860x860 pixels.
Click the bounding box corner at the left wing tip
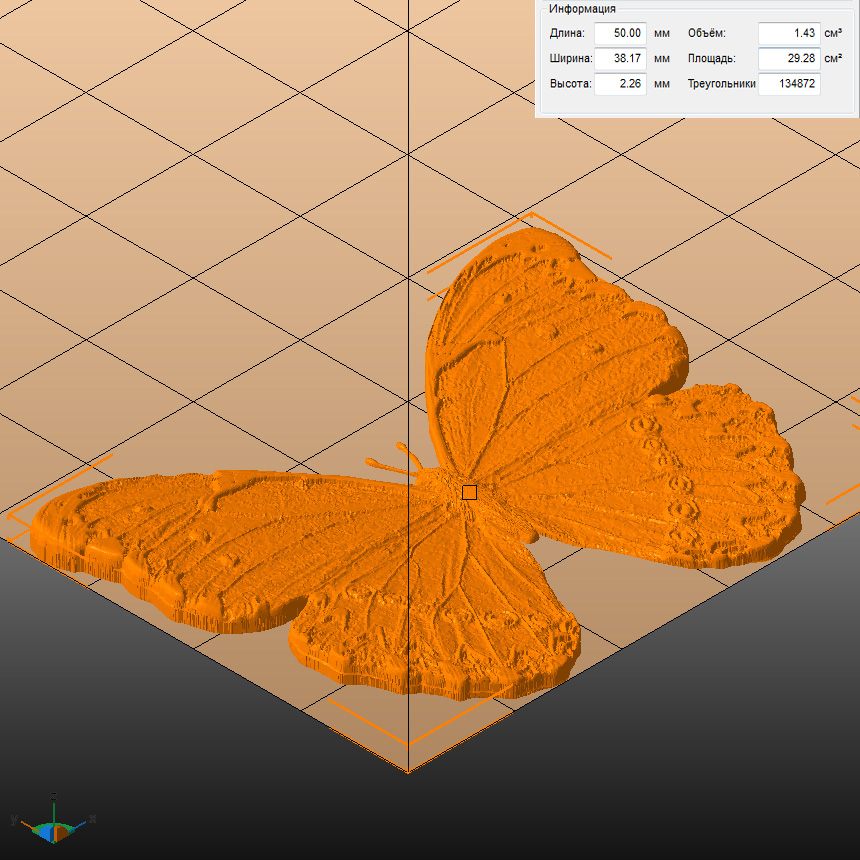tap(12, 517)
